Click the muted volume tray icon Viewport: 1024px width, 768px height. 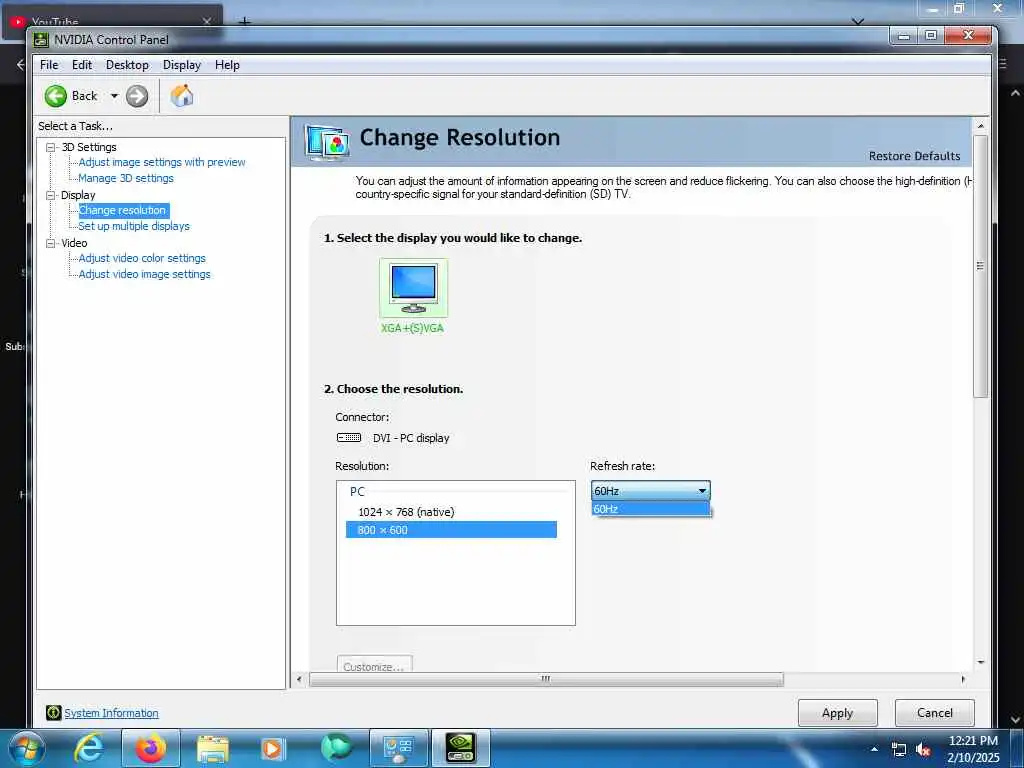click(x=923, y=750)
